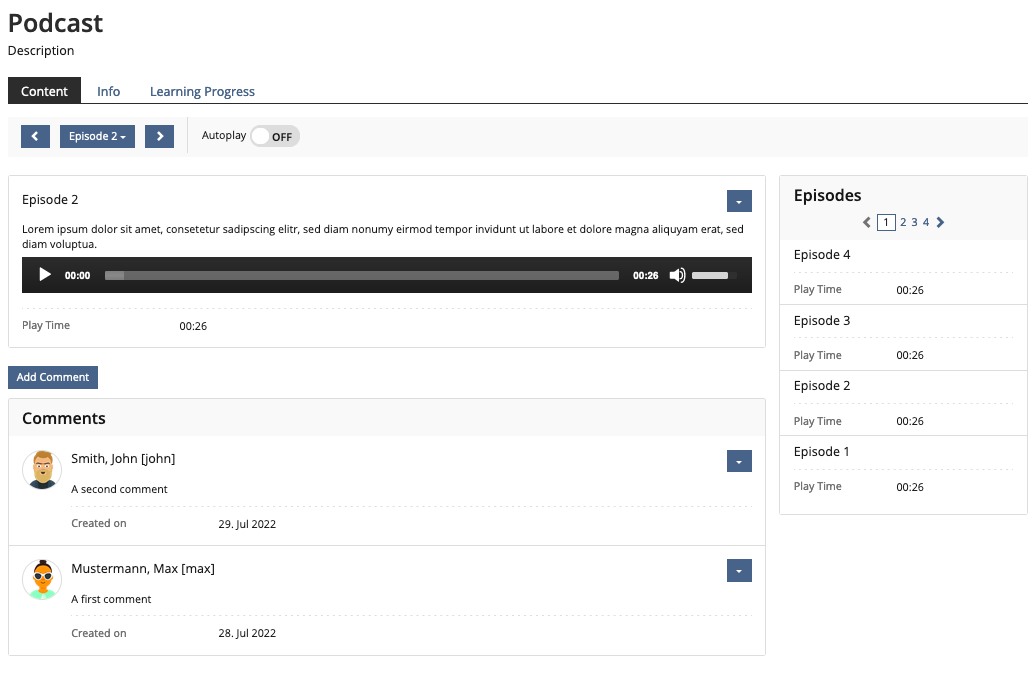Image resolution: width=1034 pixels, height=676 pixels.
Task: Switch to the Info tab
Action: click(108, 91)
